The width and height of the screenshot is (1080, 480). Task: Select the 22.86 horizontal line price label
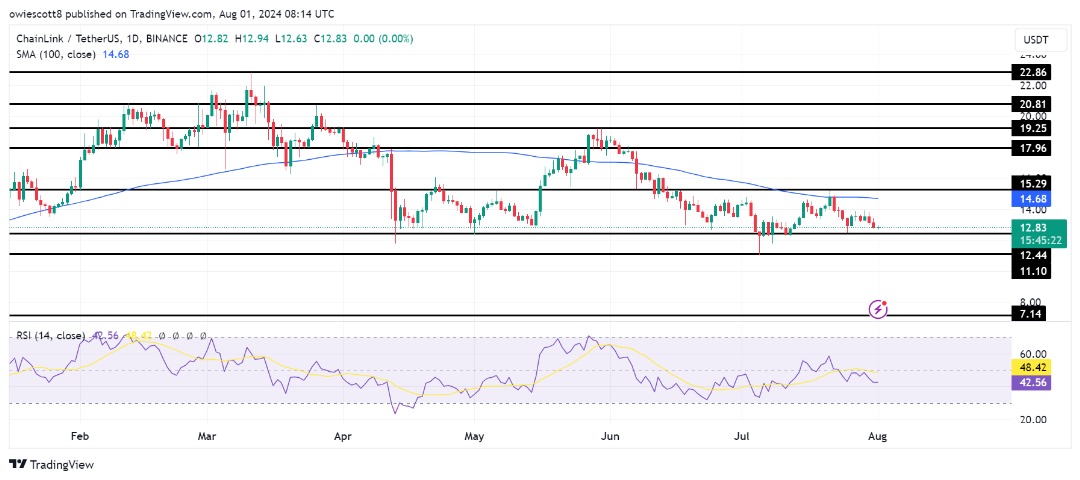1030,72
